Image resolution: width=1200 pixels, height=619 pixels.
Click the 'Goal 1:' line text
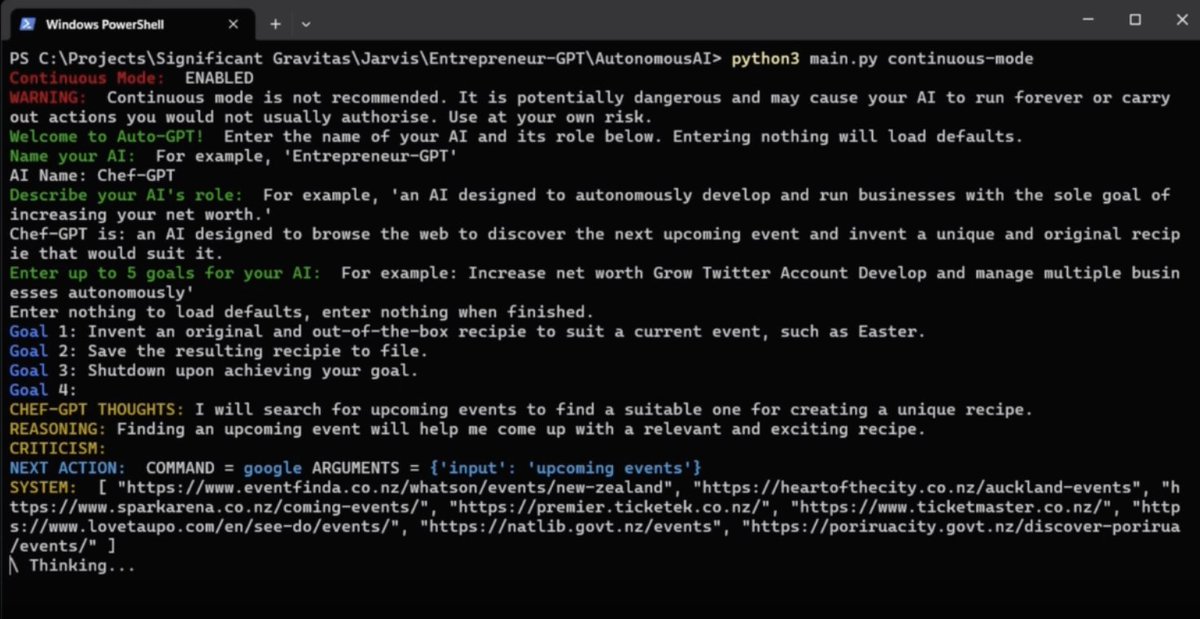[468, 332]
